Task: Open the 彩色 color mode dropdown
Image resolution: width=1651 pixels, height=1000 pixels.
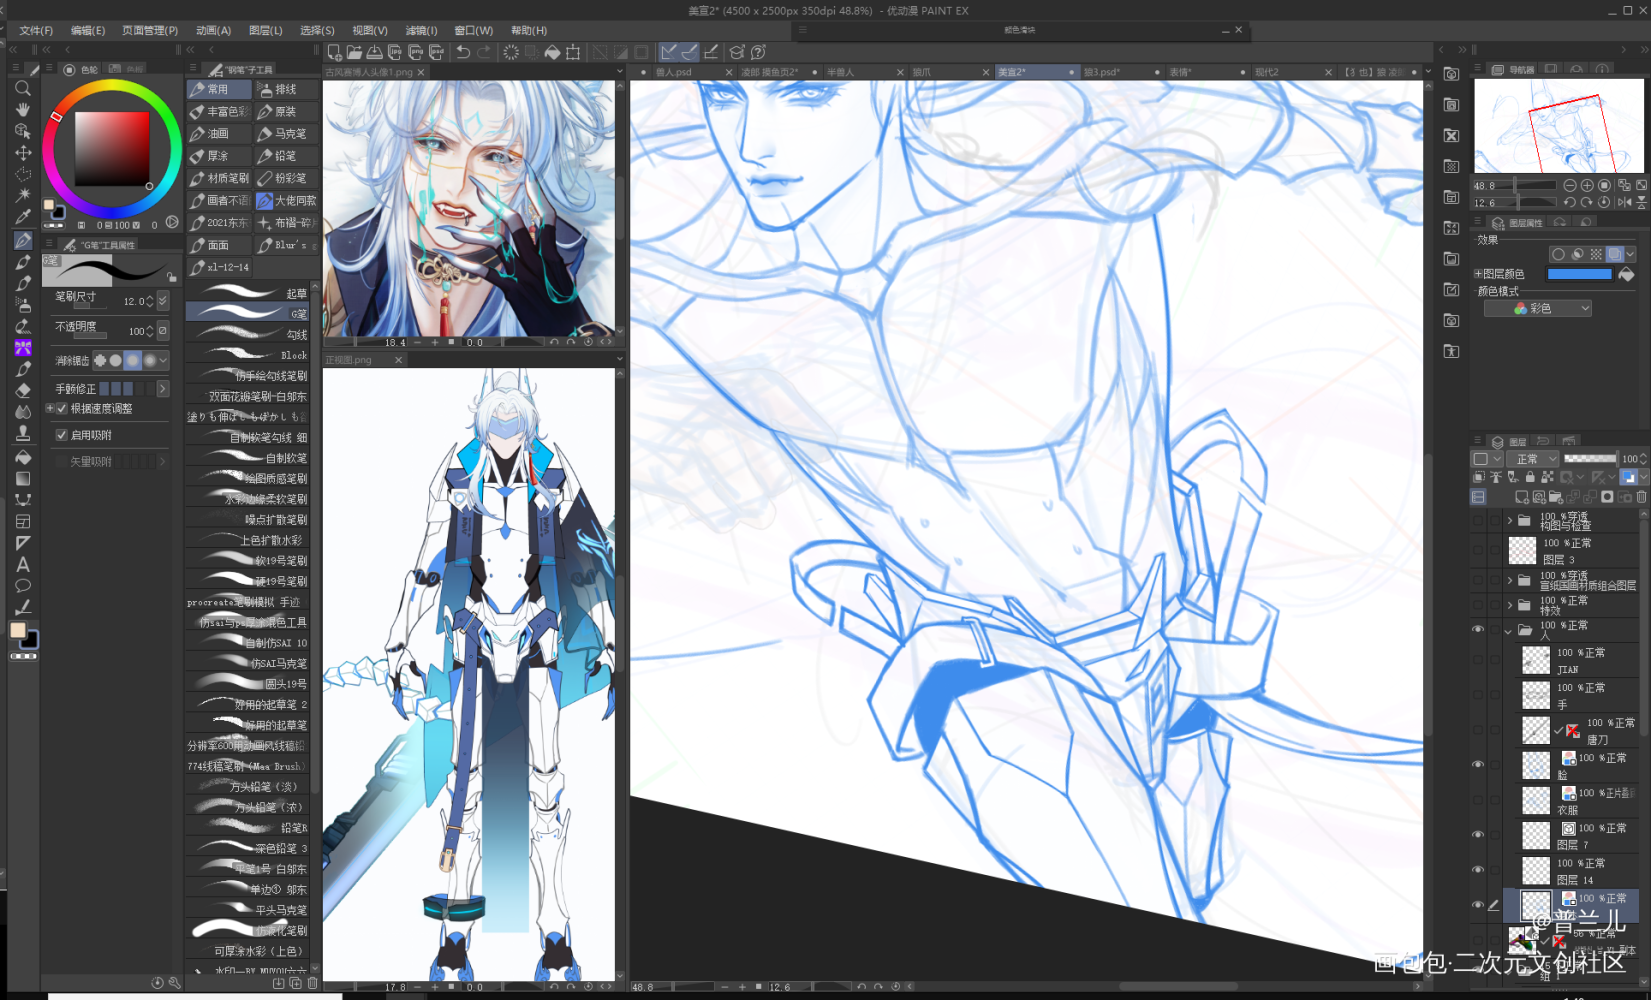Action: pyautogui.click(x=1537, y=308)
